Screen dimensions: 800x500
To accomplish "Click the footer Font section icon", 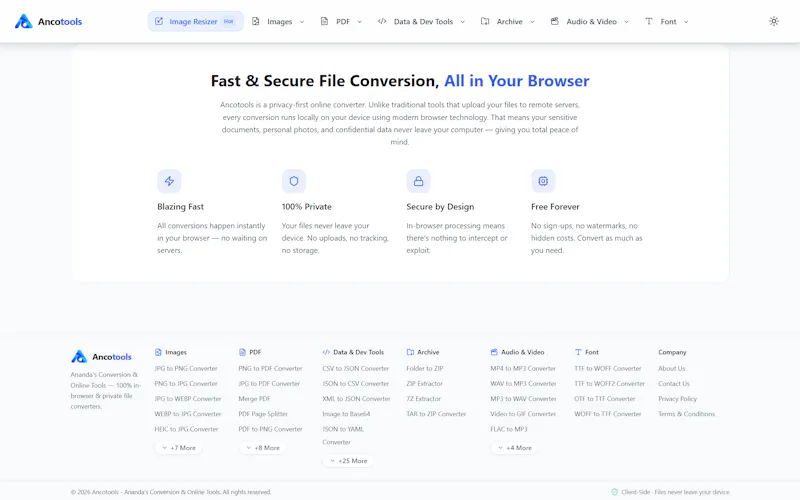I will [578, 352].
